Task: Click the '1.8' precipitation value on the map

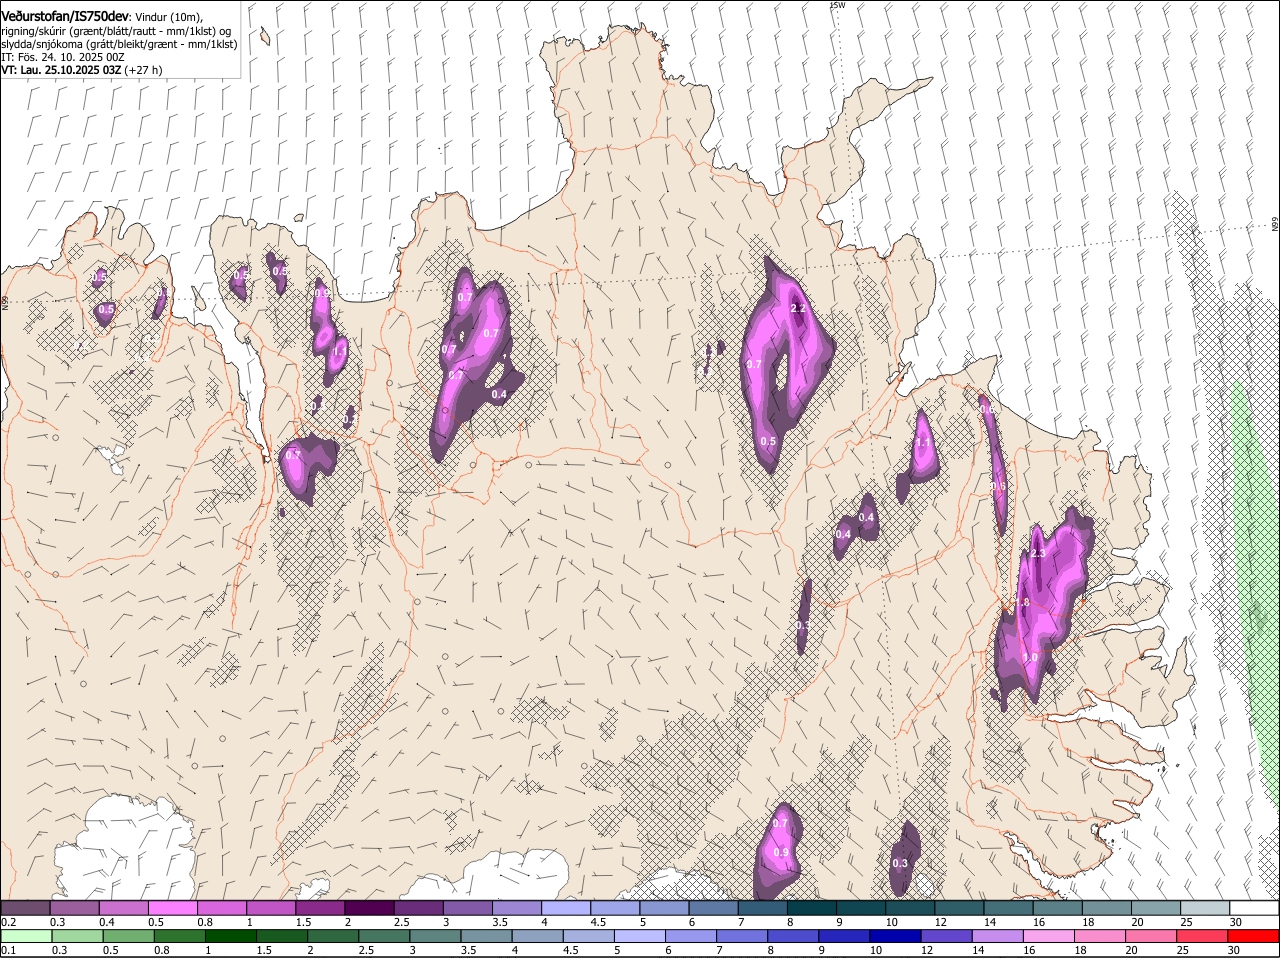Action: [1022, 603]
